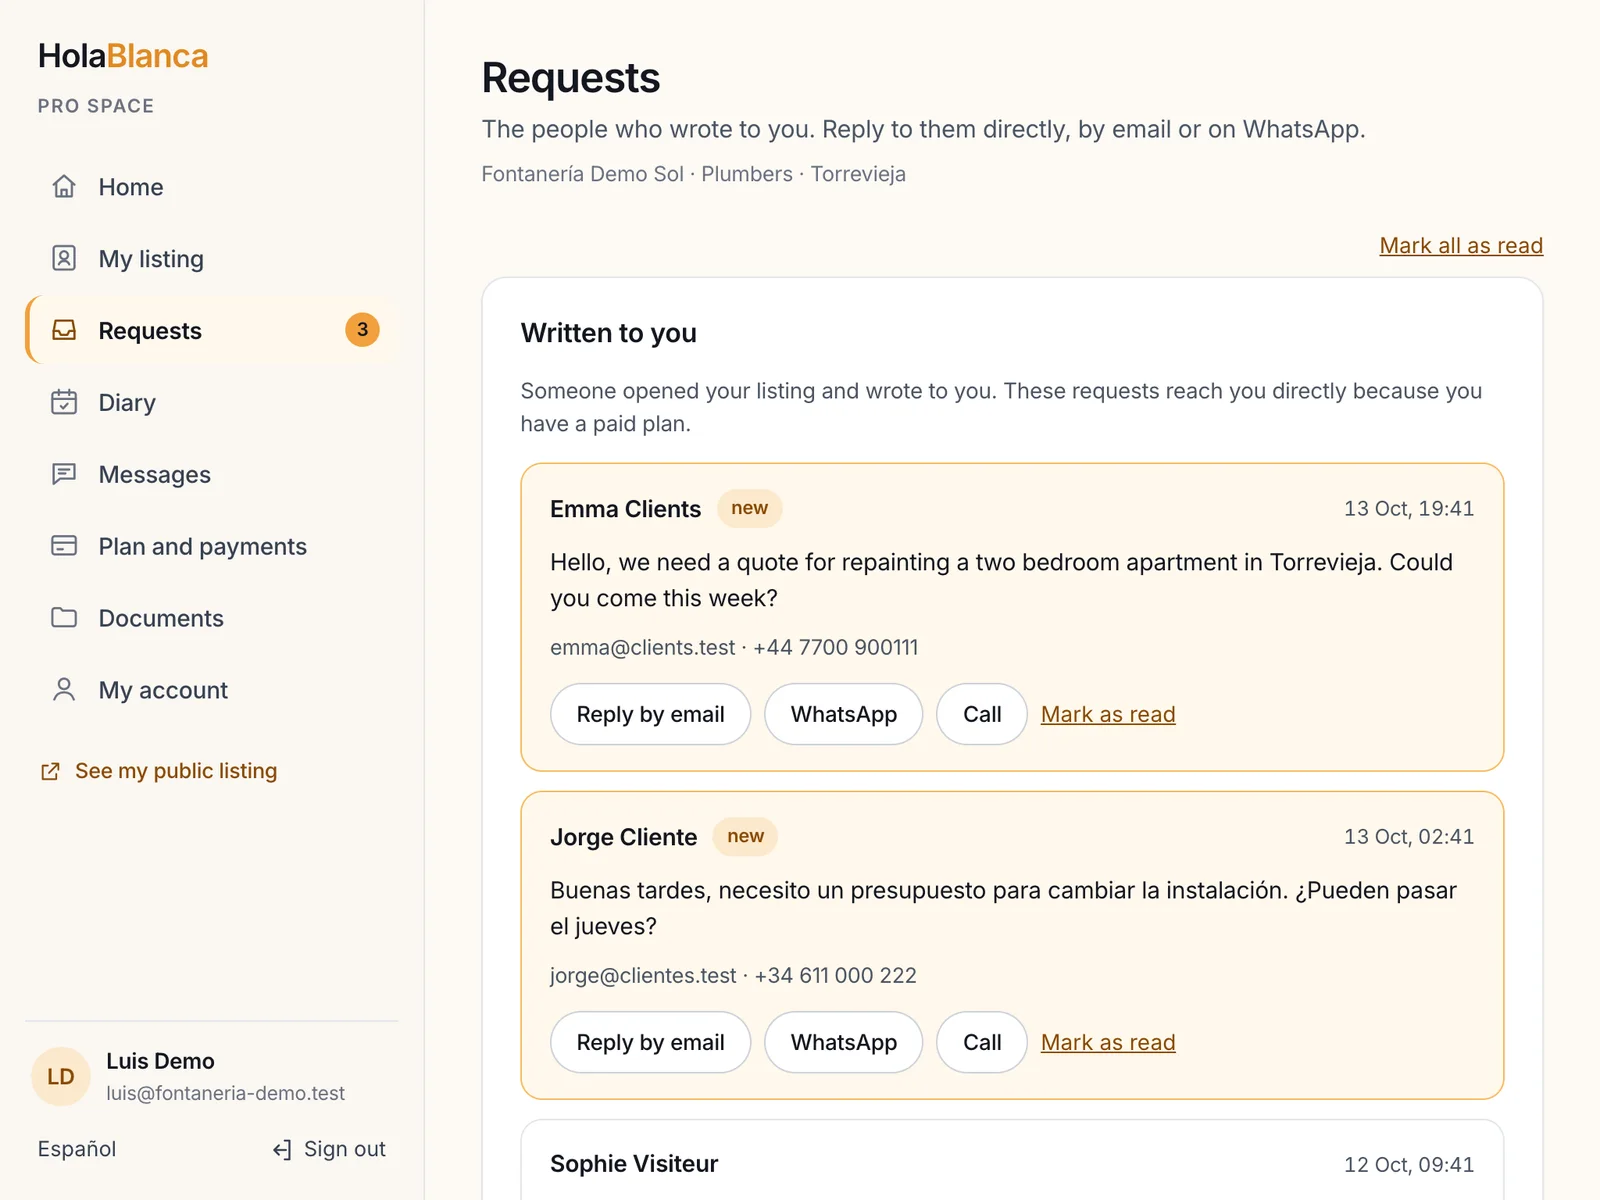Screen dimensions: 1600x1200
Task: Click the HolaBlanca logo
Action: (x=123, y=57)
